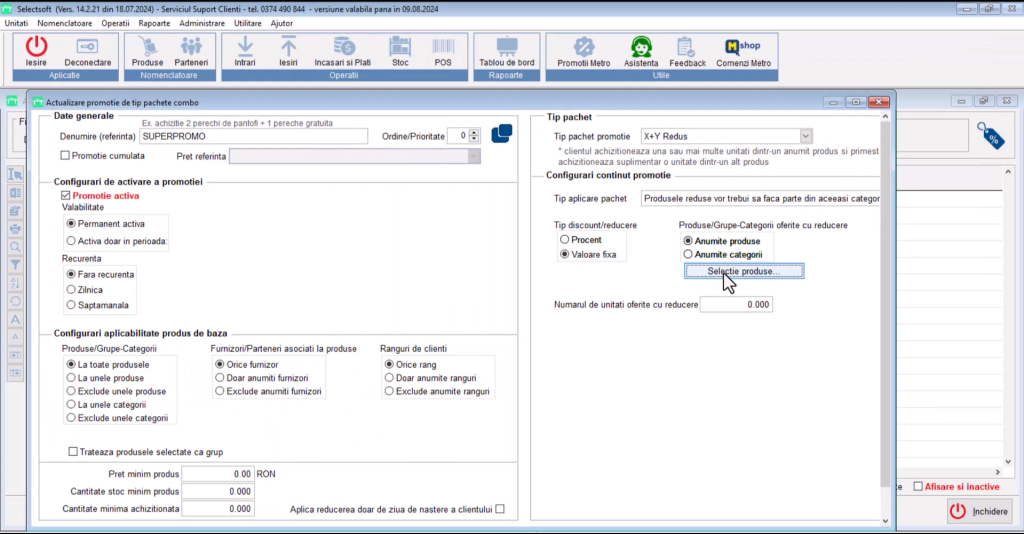Image resolution: width=1024 pixels, height=534 pixels.
Task: Open the Utilitare menu
Action: click(x=248, y=23)
